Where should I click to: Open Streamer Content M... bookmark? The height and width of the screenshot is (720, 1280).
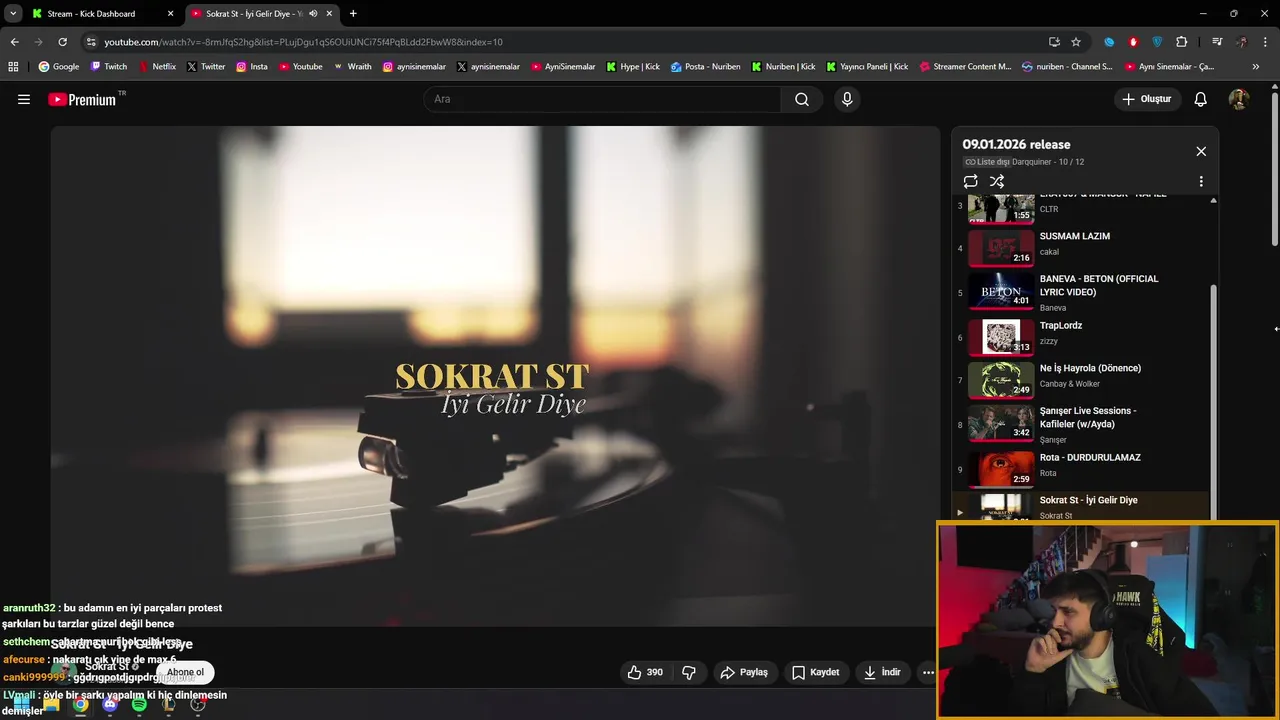coord(965,67)
